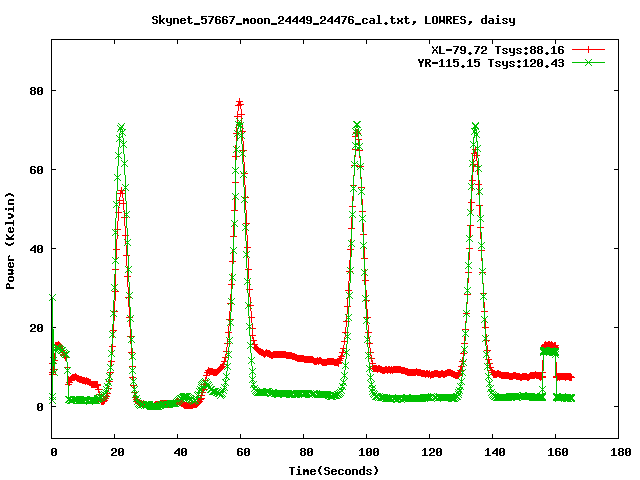
Task: Click the x-axis tick label 160
Action: (x=558, y=452)
